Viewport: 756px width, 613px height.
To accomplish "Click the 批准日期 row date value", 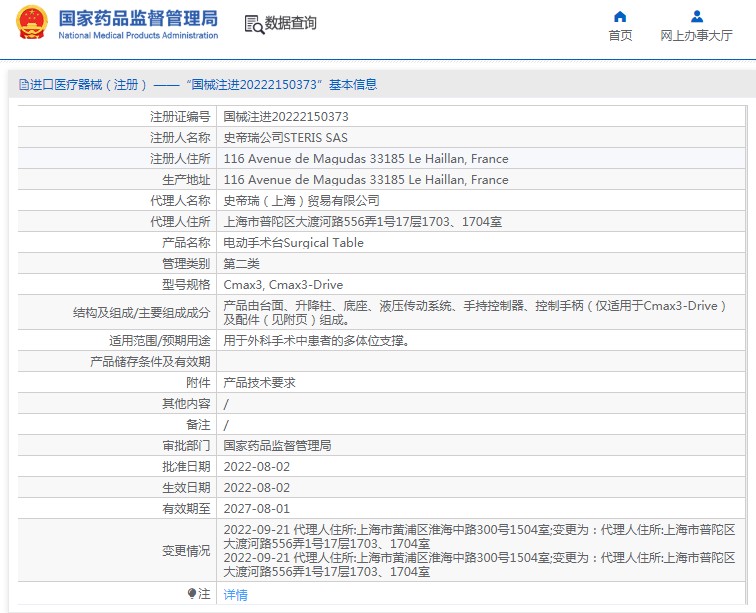I will 256,467.
